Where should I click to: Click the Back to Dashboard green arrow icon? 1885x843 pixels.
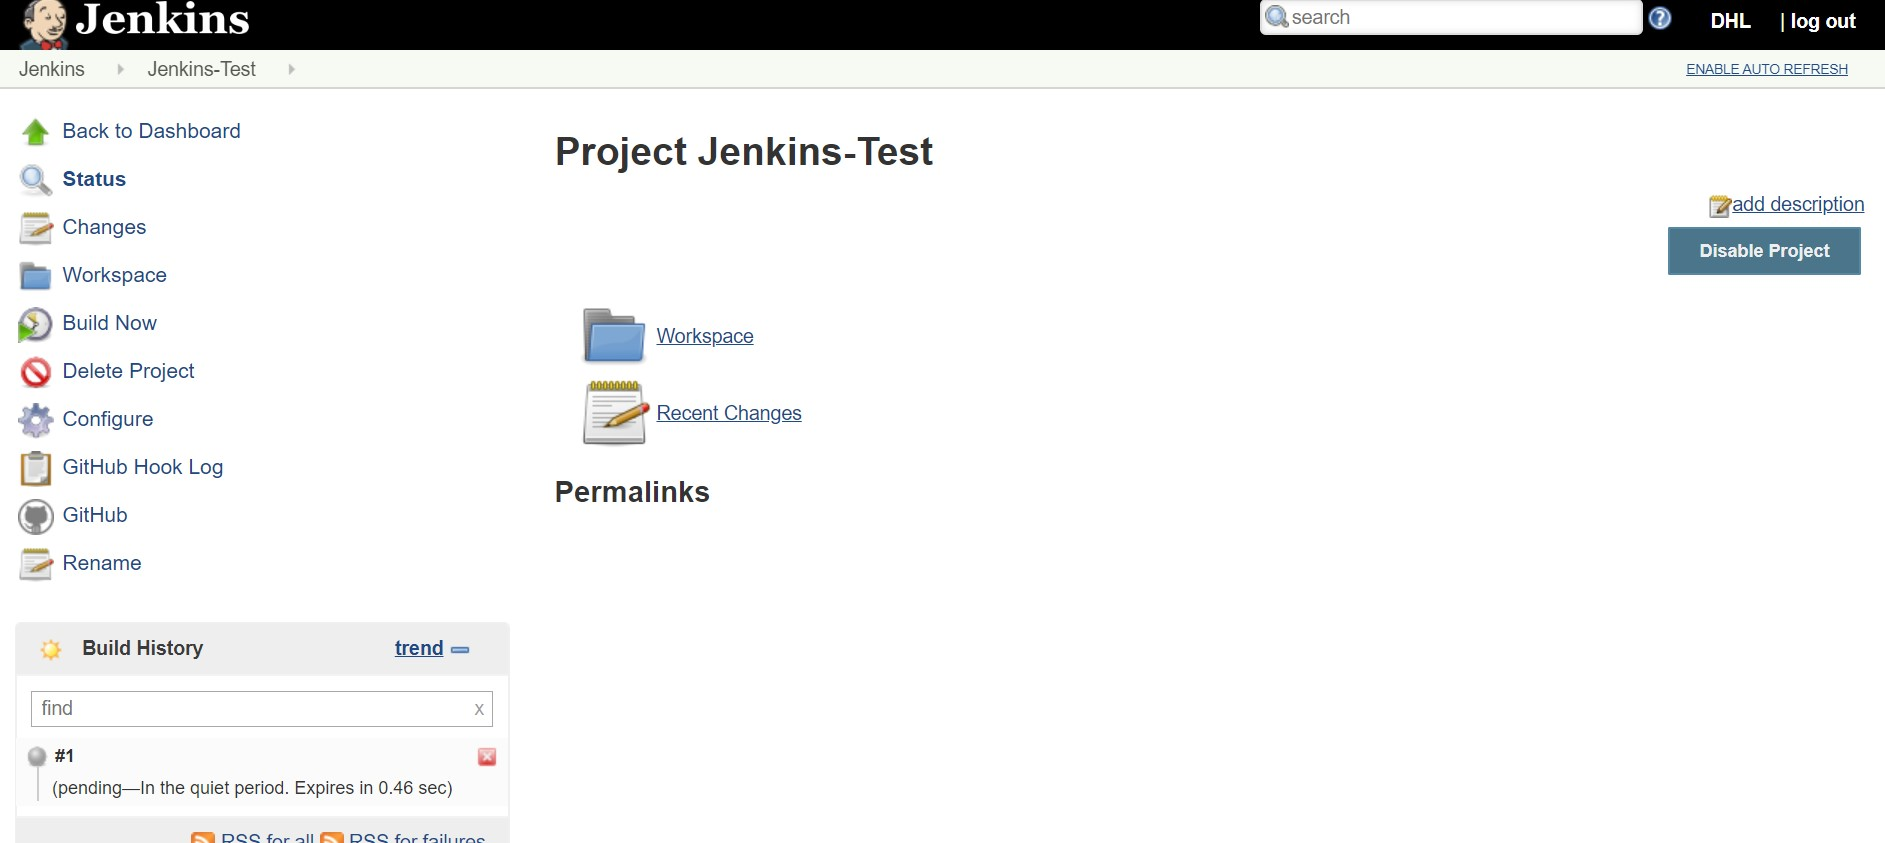[36, 132]
